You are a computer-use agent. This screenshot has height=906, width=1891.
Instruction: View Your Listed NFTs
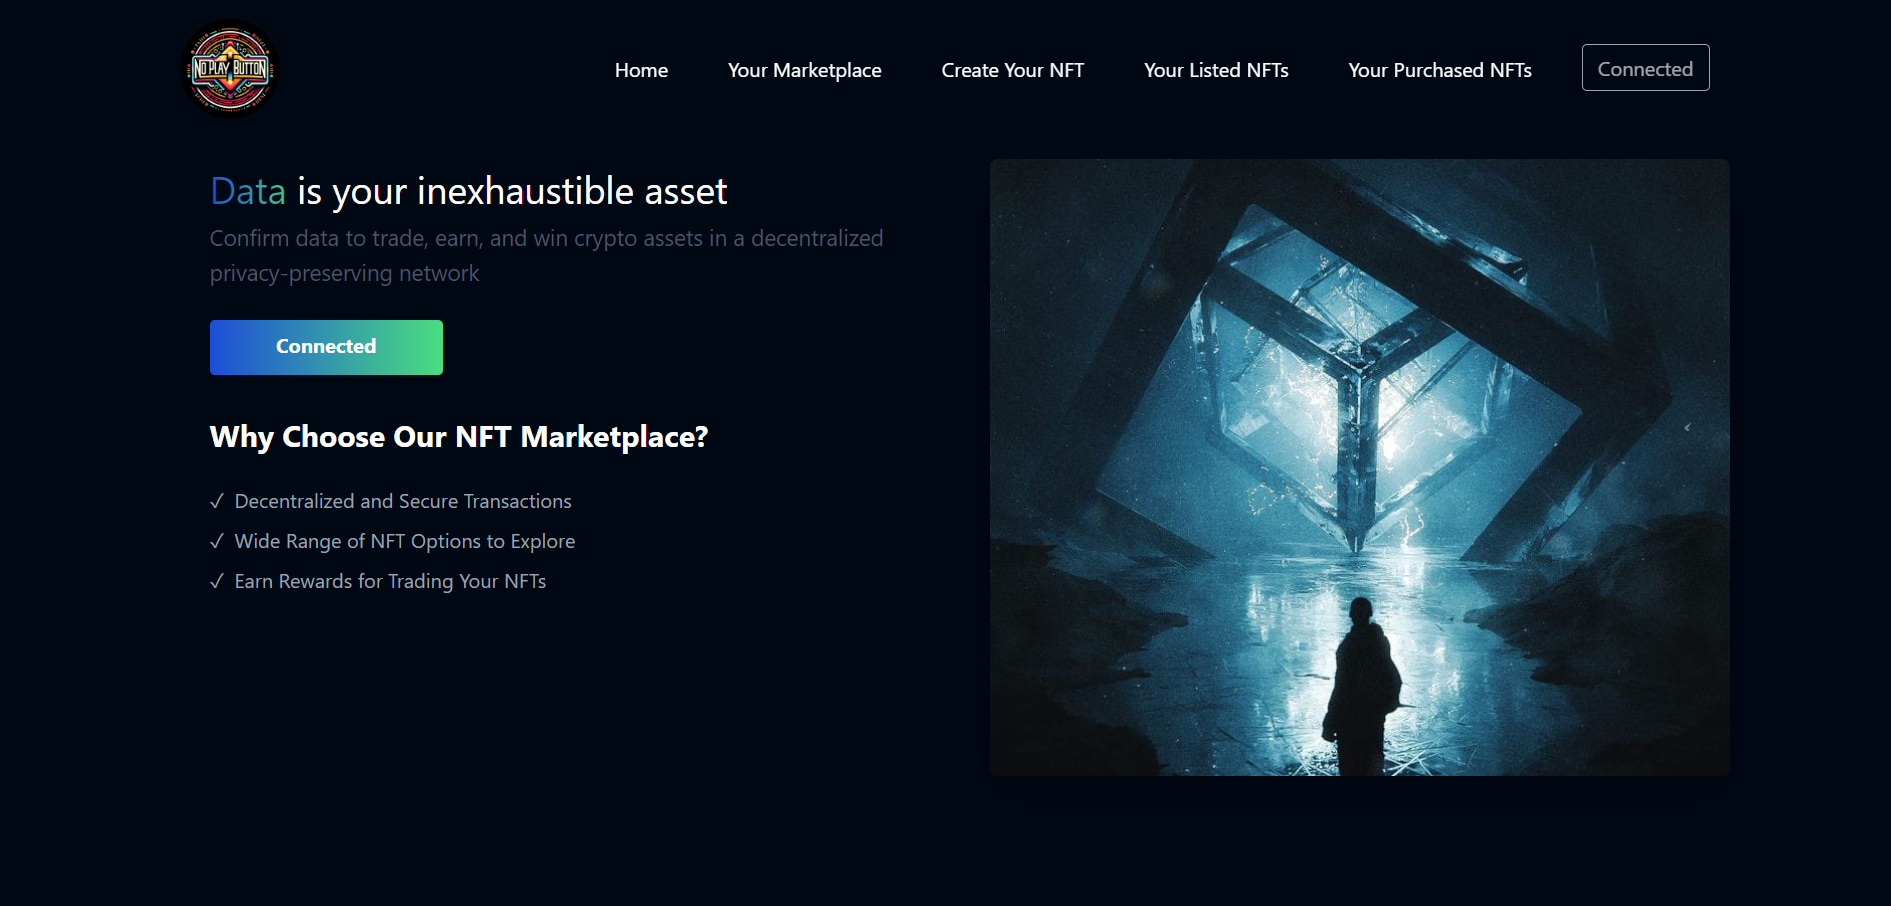(x=1216, y=70)
